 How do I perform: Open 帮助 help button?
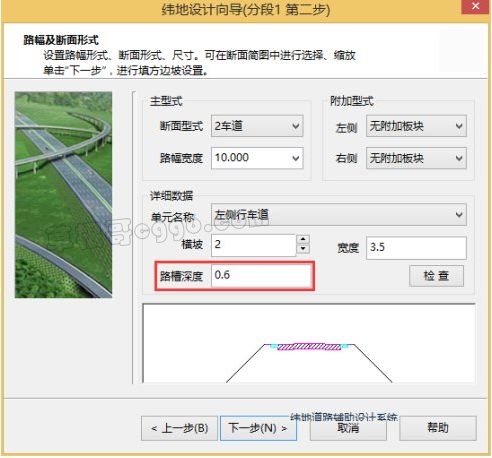click(x=438, y=428)
